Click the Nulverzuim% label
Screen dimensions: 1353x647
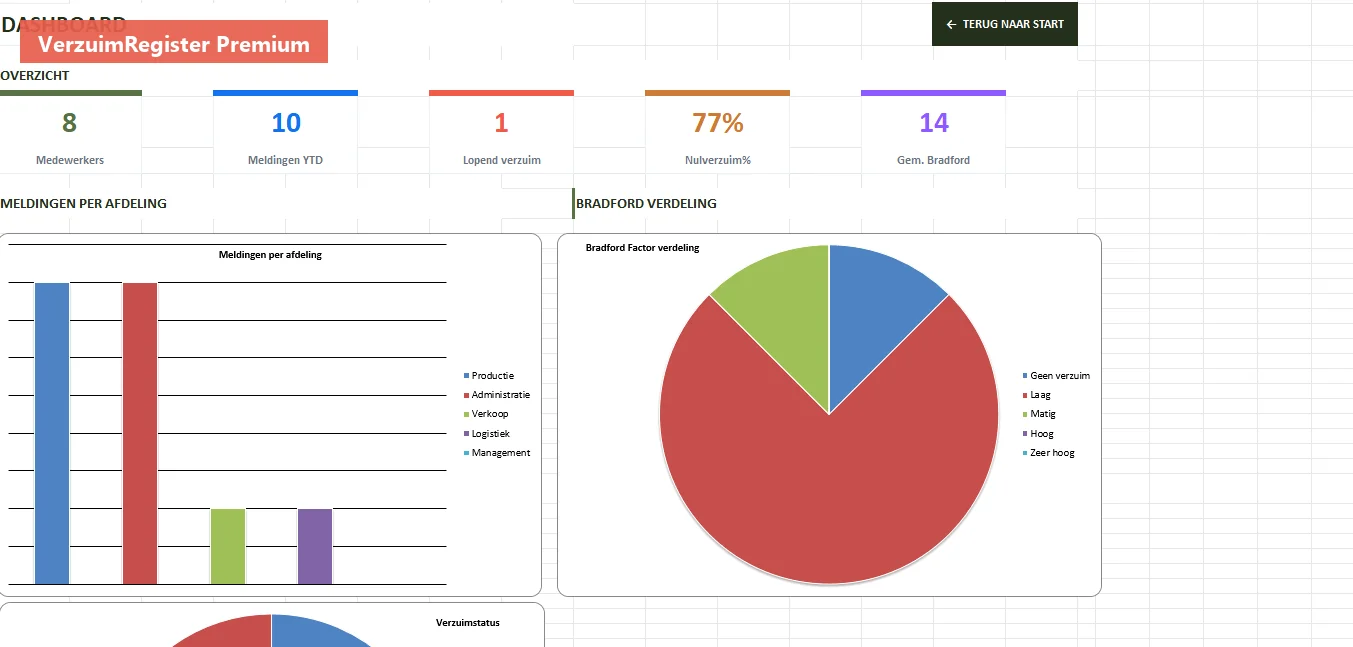[x=718, y=160]
